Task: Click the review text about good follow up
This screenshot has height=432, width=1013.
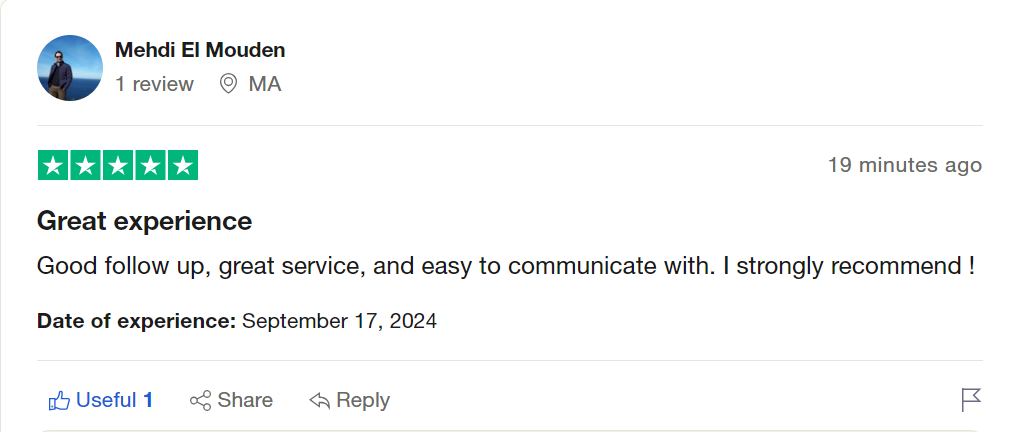Action: point(505,267)
